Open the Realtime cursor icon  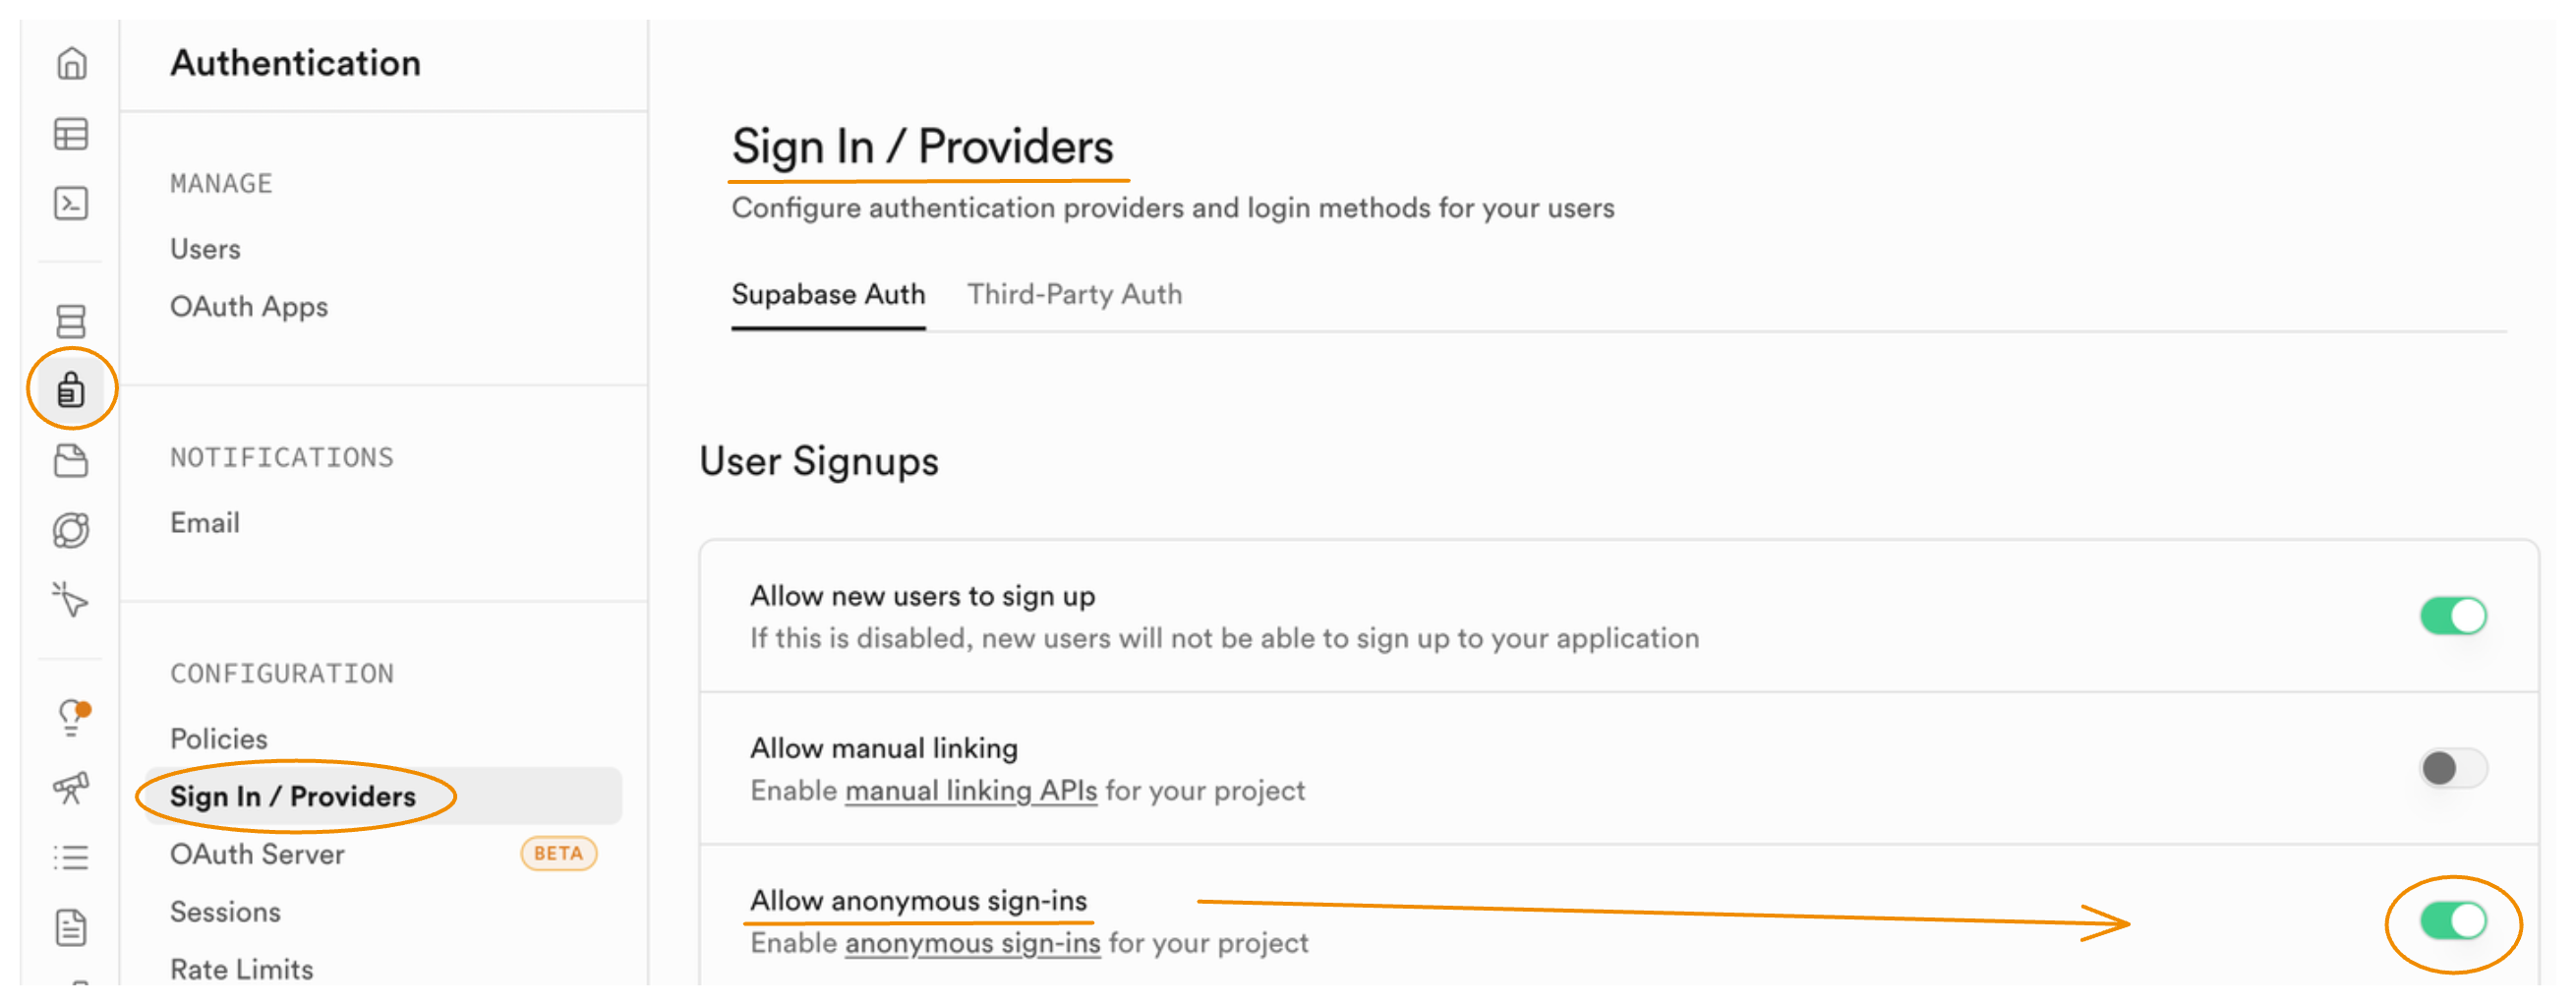pyautogui.click(x=71, y=600)
